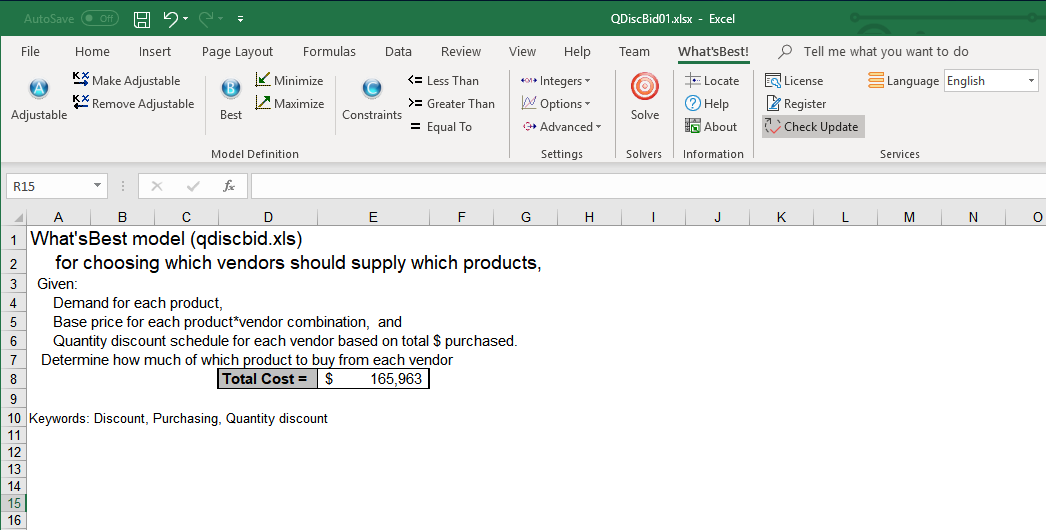The height and width of the screenshot is (530, 1046).
Task: Open the Redo history dropdown arrow
Action: 220,19
